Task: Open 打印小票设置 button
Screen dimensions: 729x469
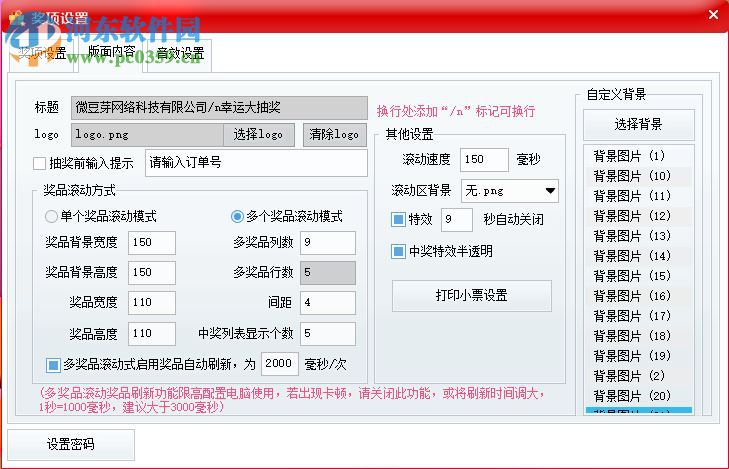Action: pos(471,296)
